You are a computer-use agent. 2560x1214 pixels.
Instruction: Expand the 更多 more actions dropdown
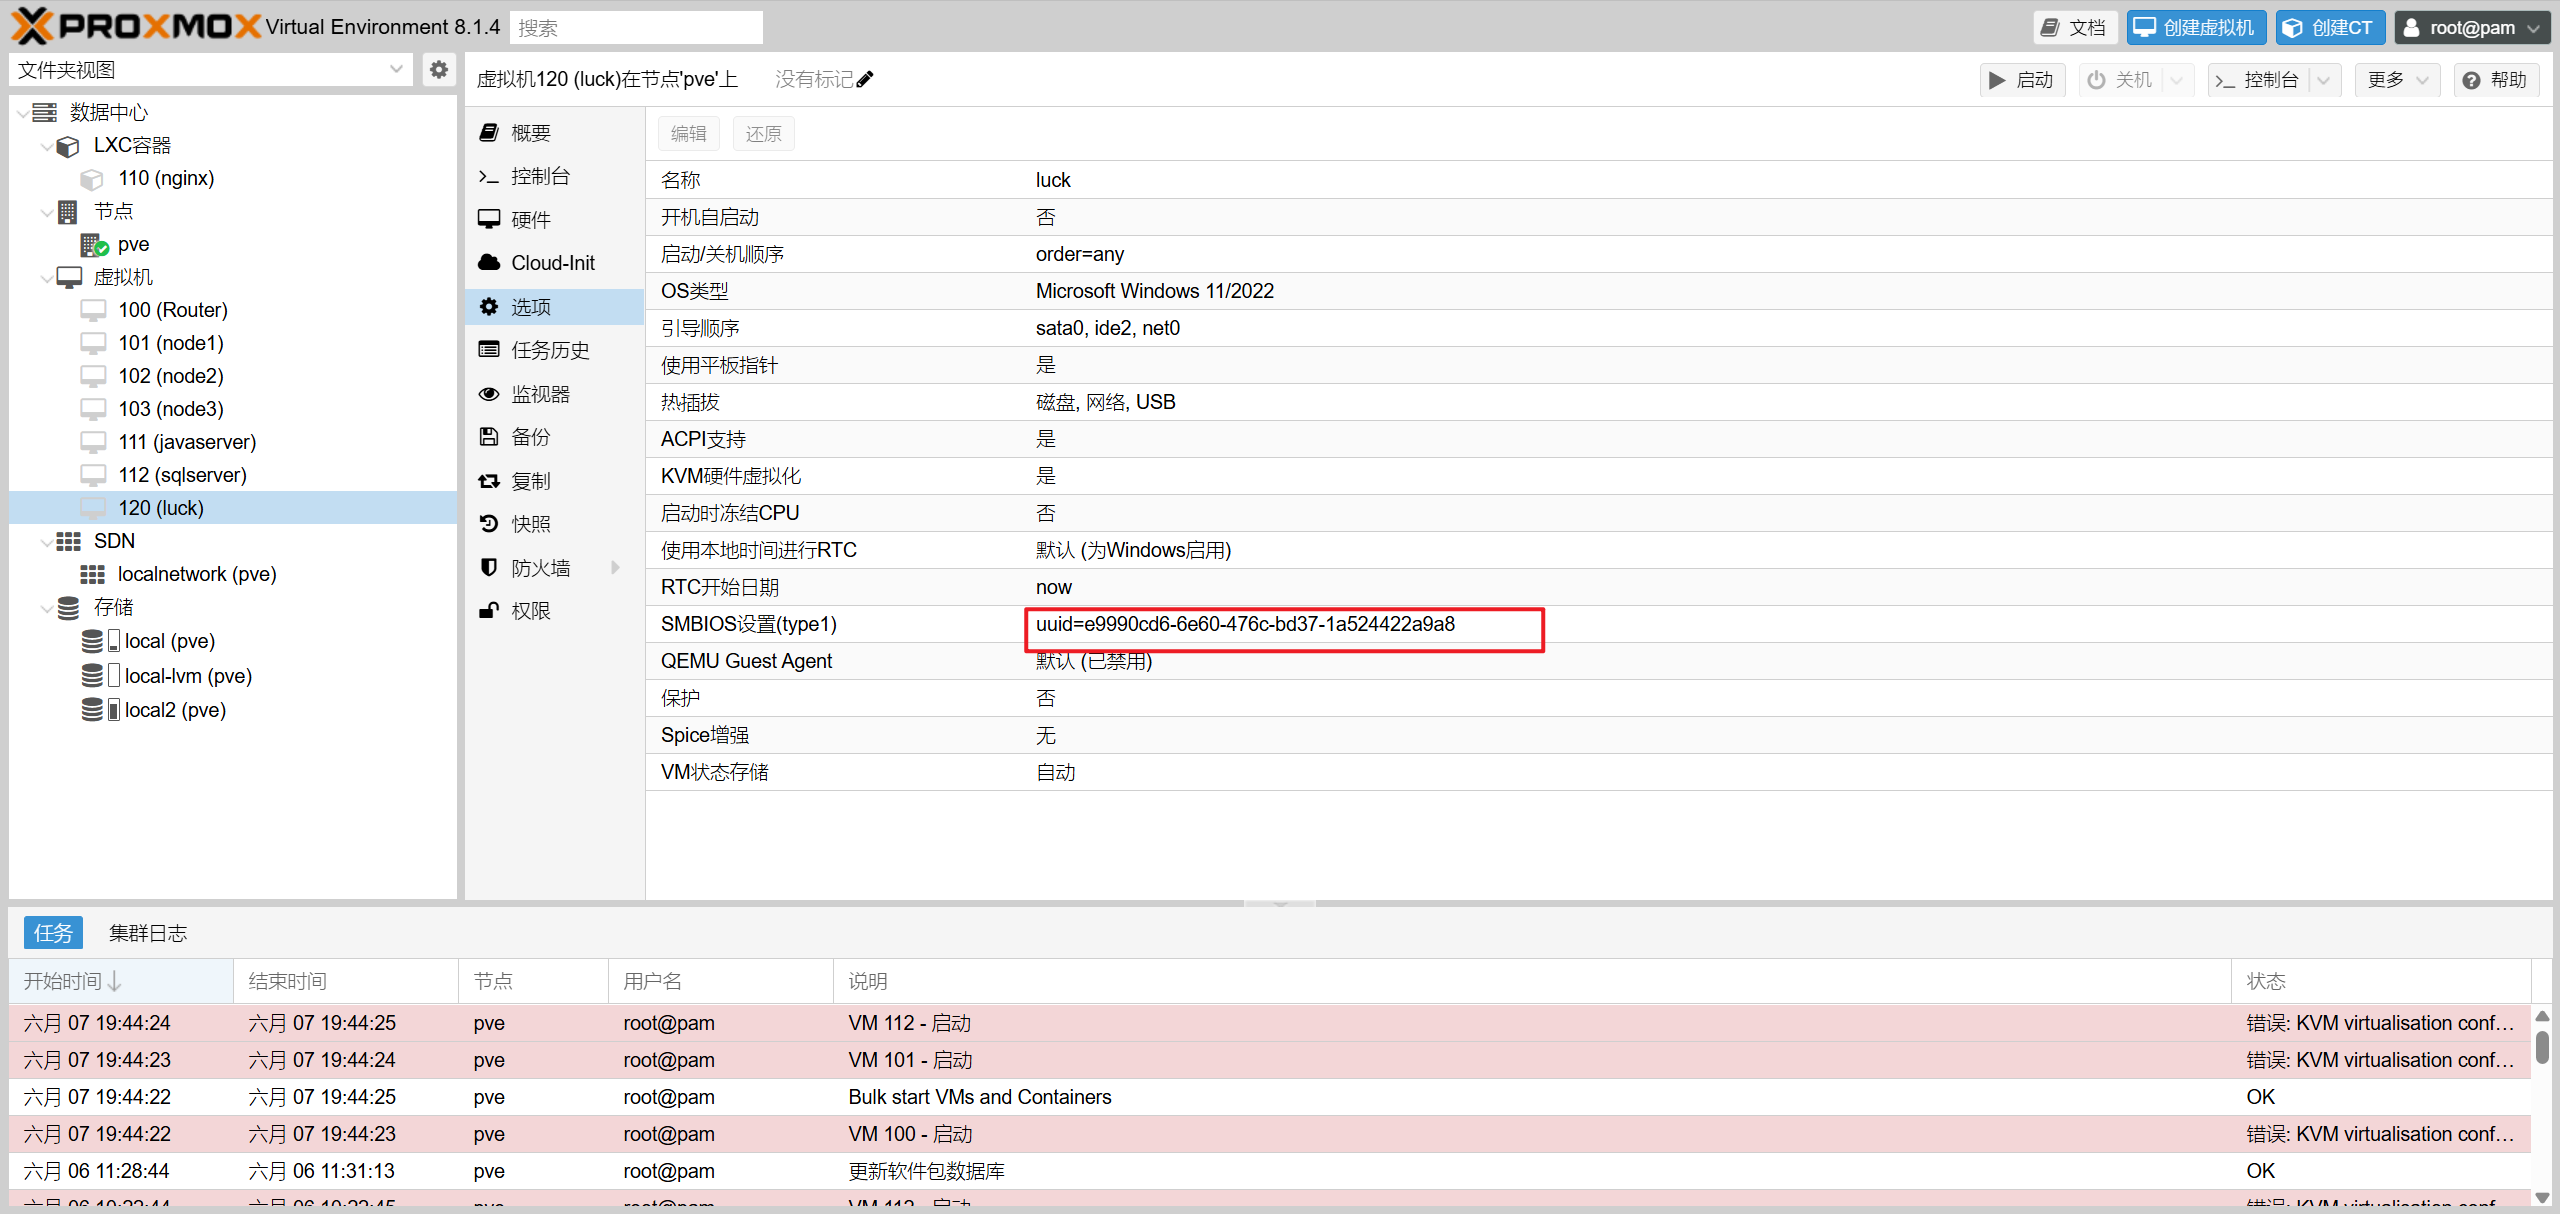click(x=2397, y=80)
